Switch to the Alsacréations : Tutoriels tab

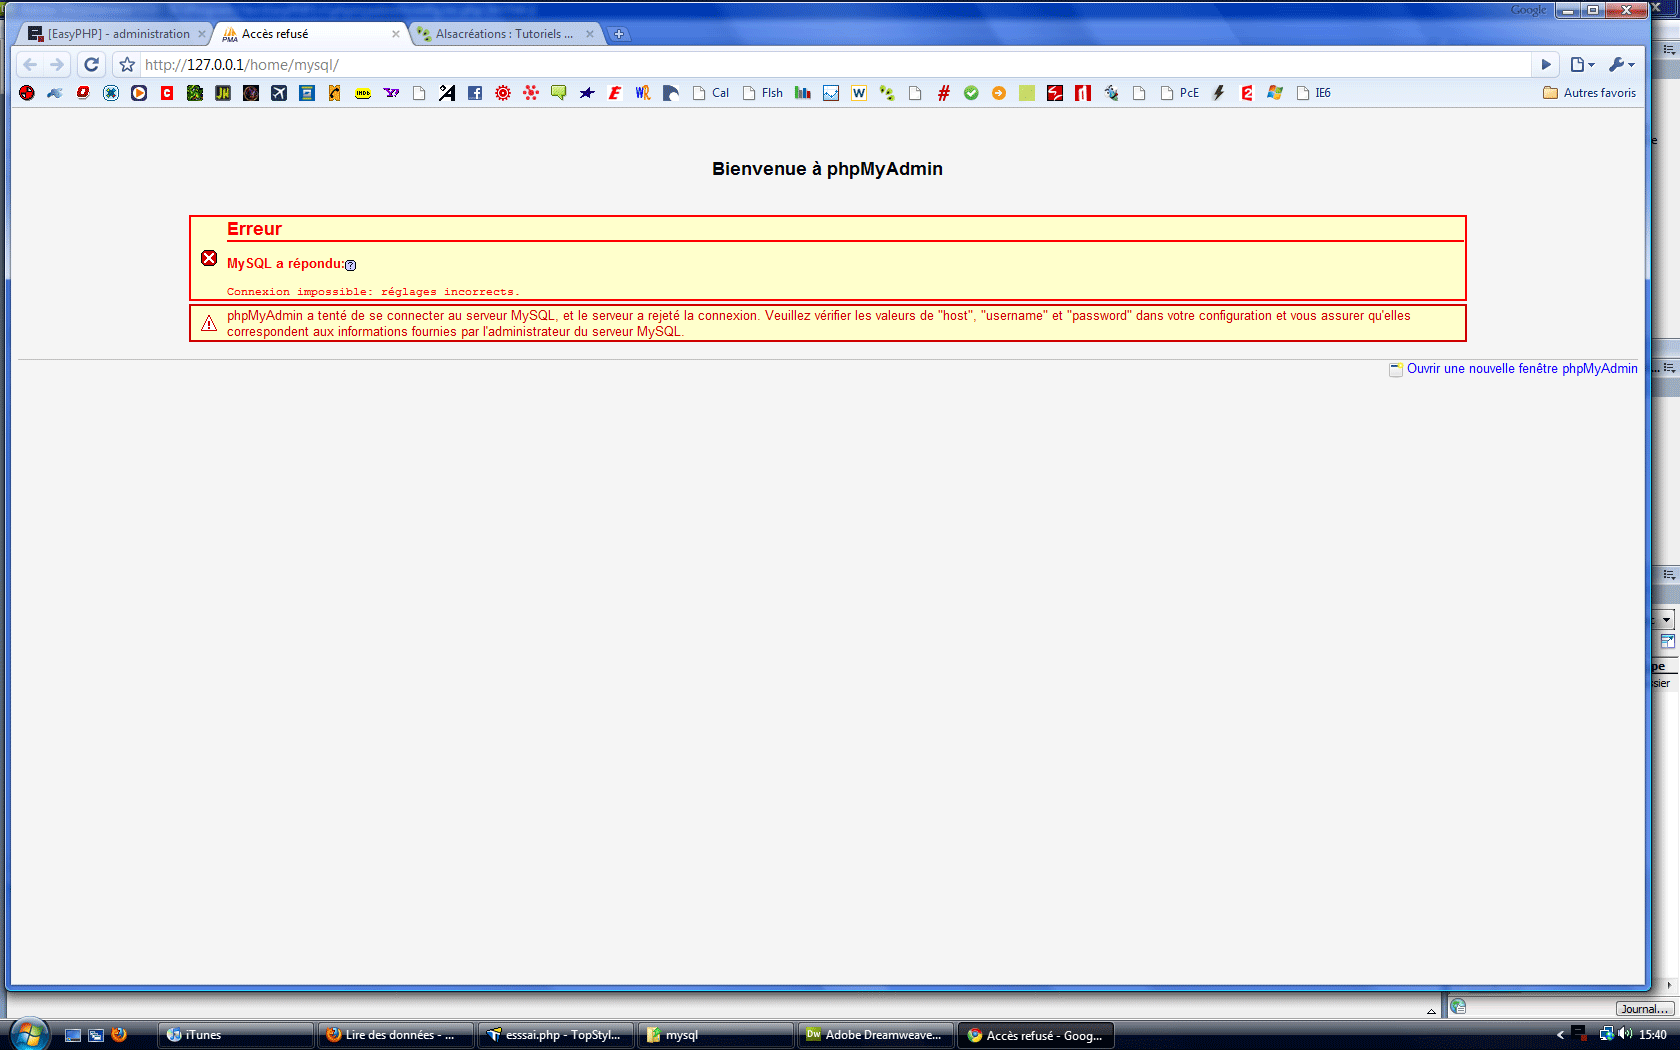pos(504,34)
